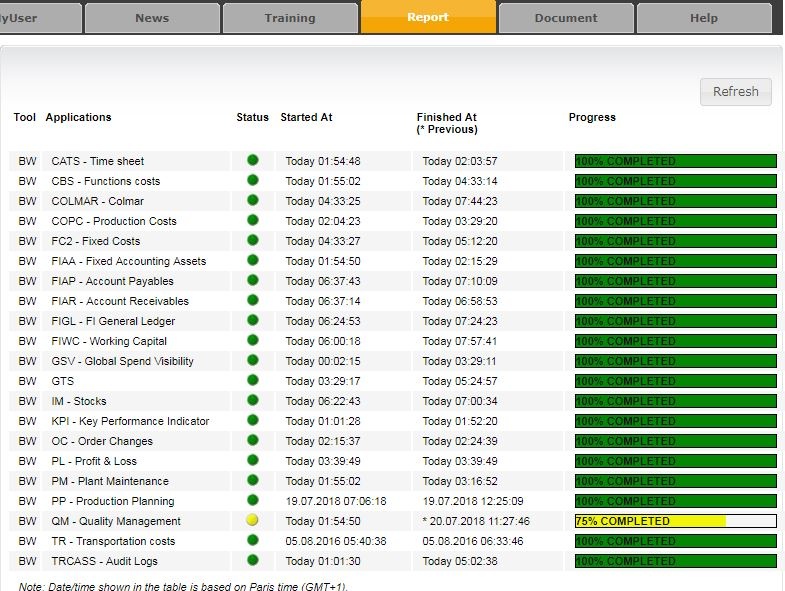Click status icon of PP - Production Planning

252,500
